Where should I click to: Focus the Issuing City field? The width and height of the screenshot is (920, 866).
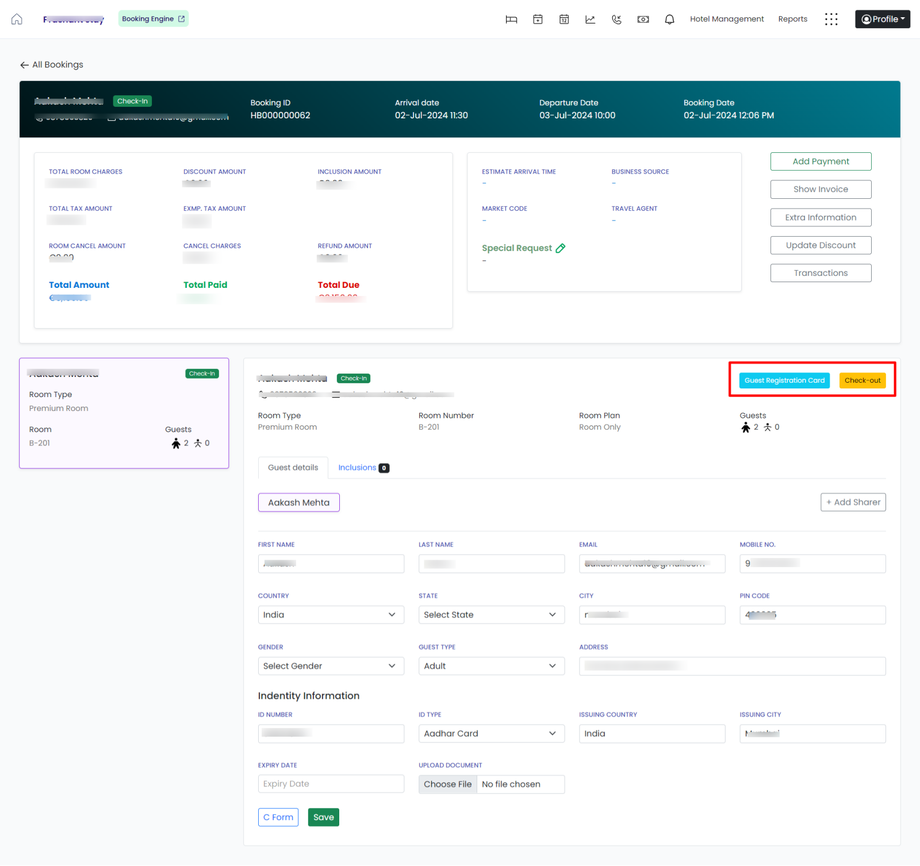(812, 733)
